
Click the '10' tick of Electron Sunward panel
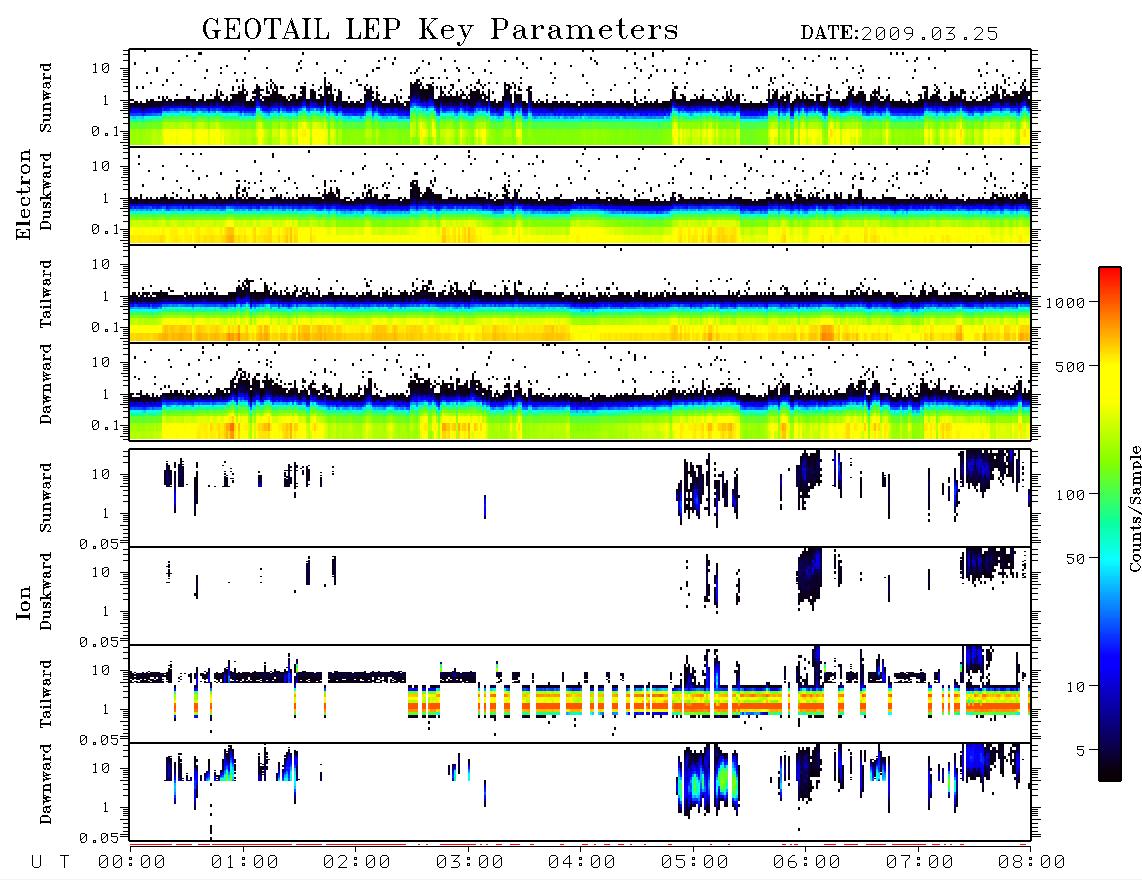tap(101, 68)
